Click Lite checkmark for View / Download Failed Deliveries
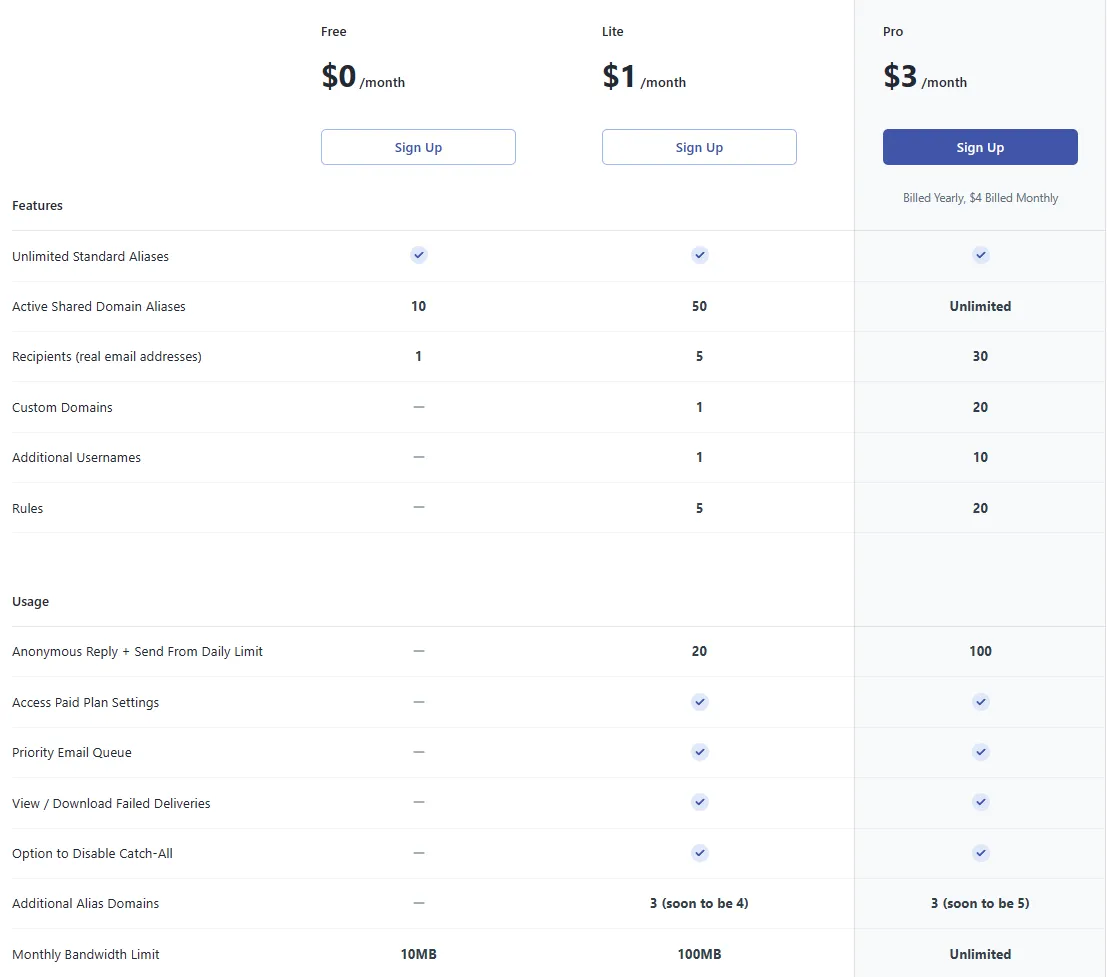Viewport: 1108px width, 977px height. [700, 802]
